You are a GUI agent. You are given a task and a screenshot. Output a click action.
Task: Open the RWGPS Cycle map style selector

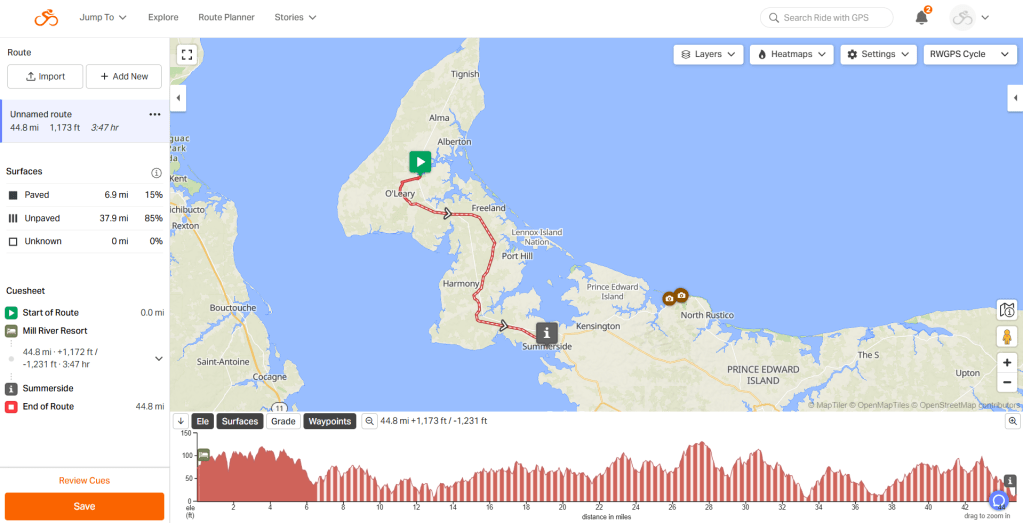tap(968, 54)
